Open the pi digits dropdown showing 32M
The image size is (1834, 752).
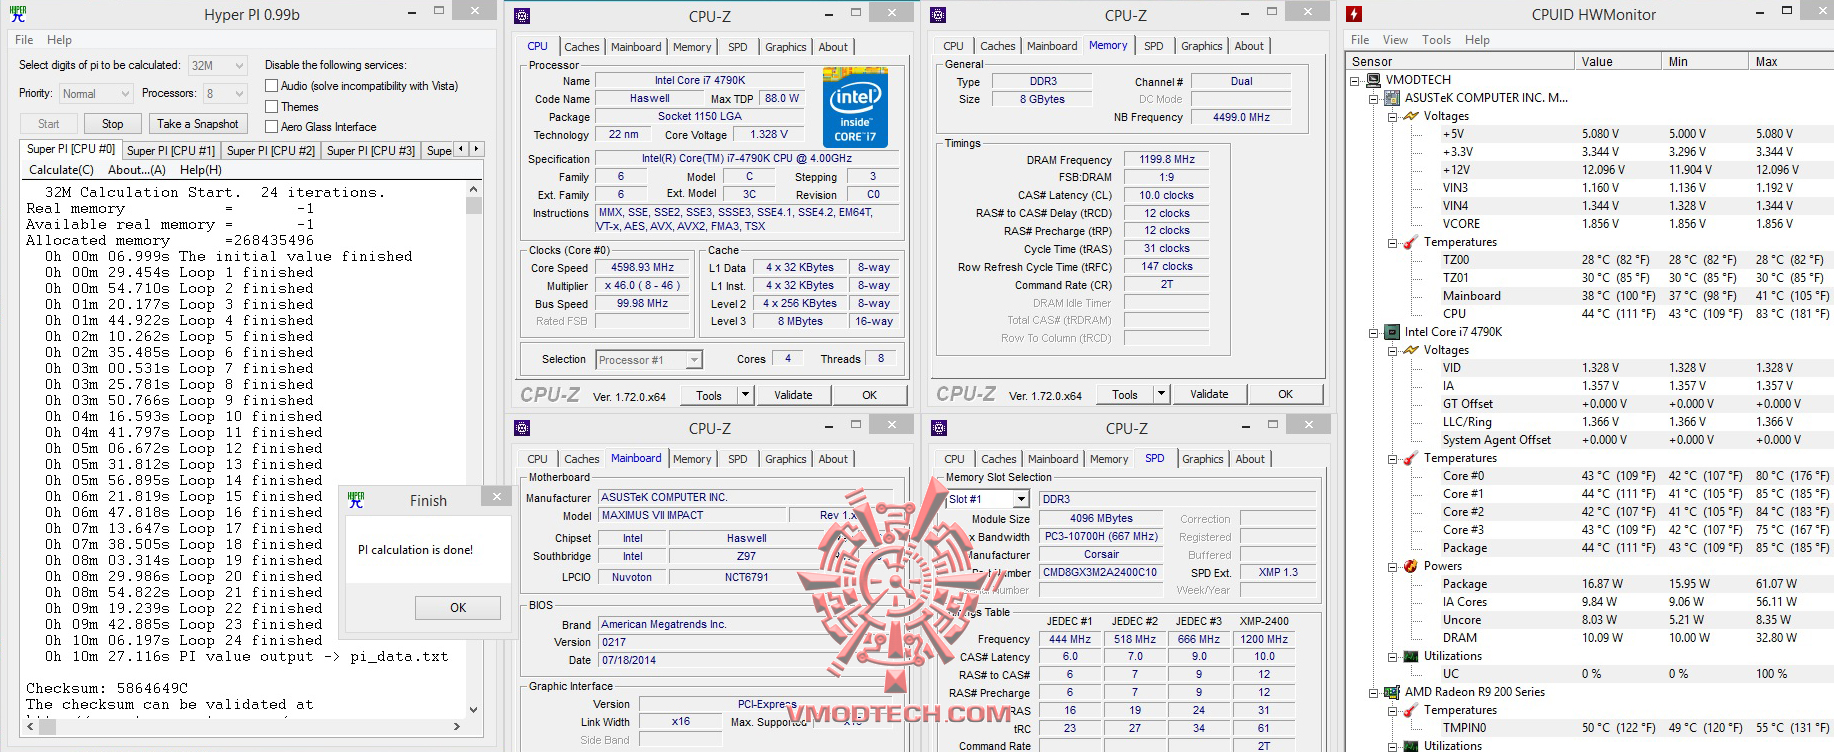[217, 65]
